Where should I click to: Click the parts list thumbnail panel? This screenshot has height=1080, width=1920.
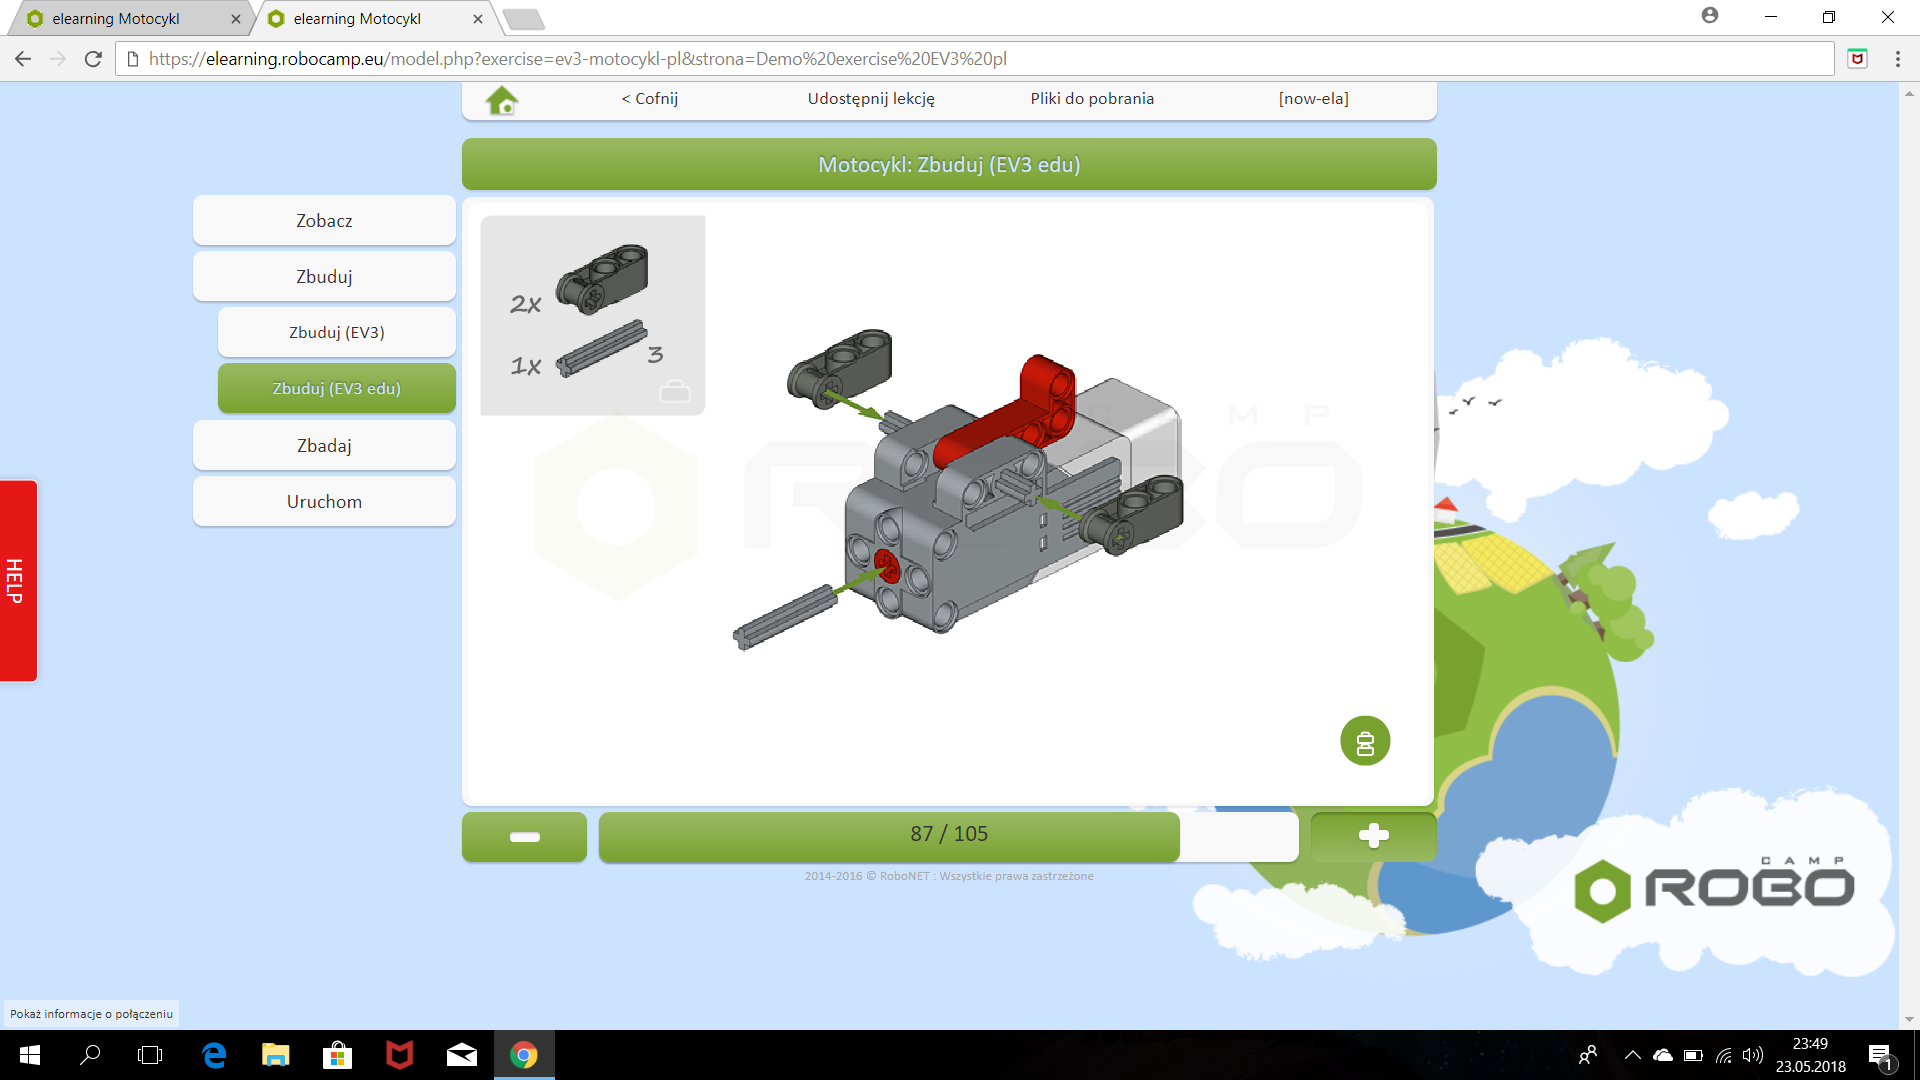tap(593, 315)
